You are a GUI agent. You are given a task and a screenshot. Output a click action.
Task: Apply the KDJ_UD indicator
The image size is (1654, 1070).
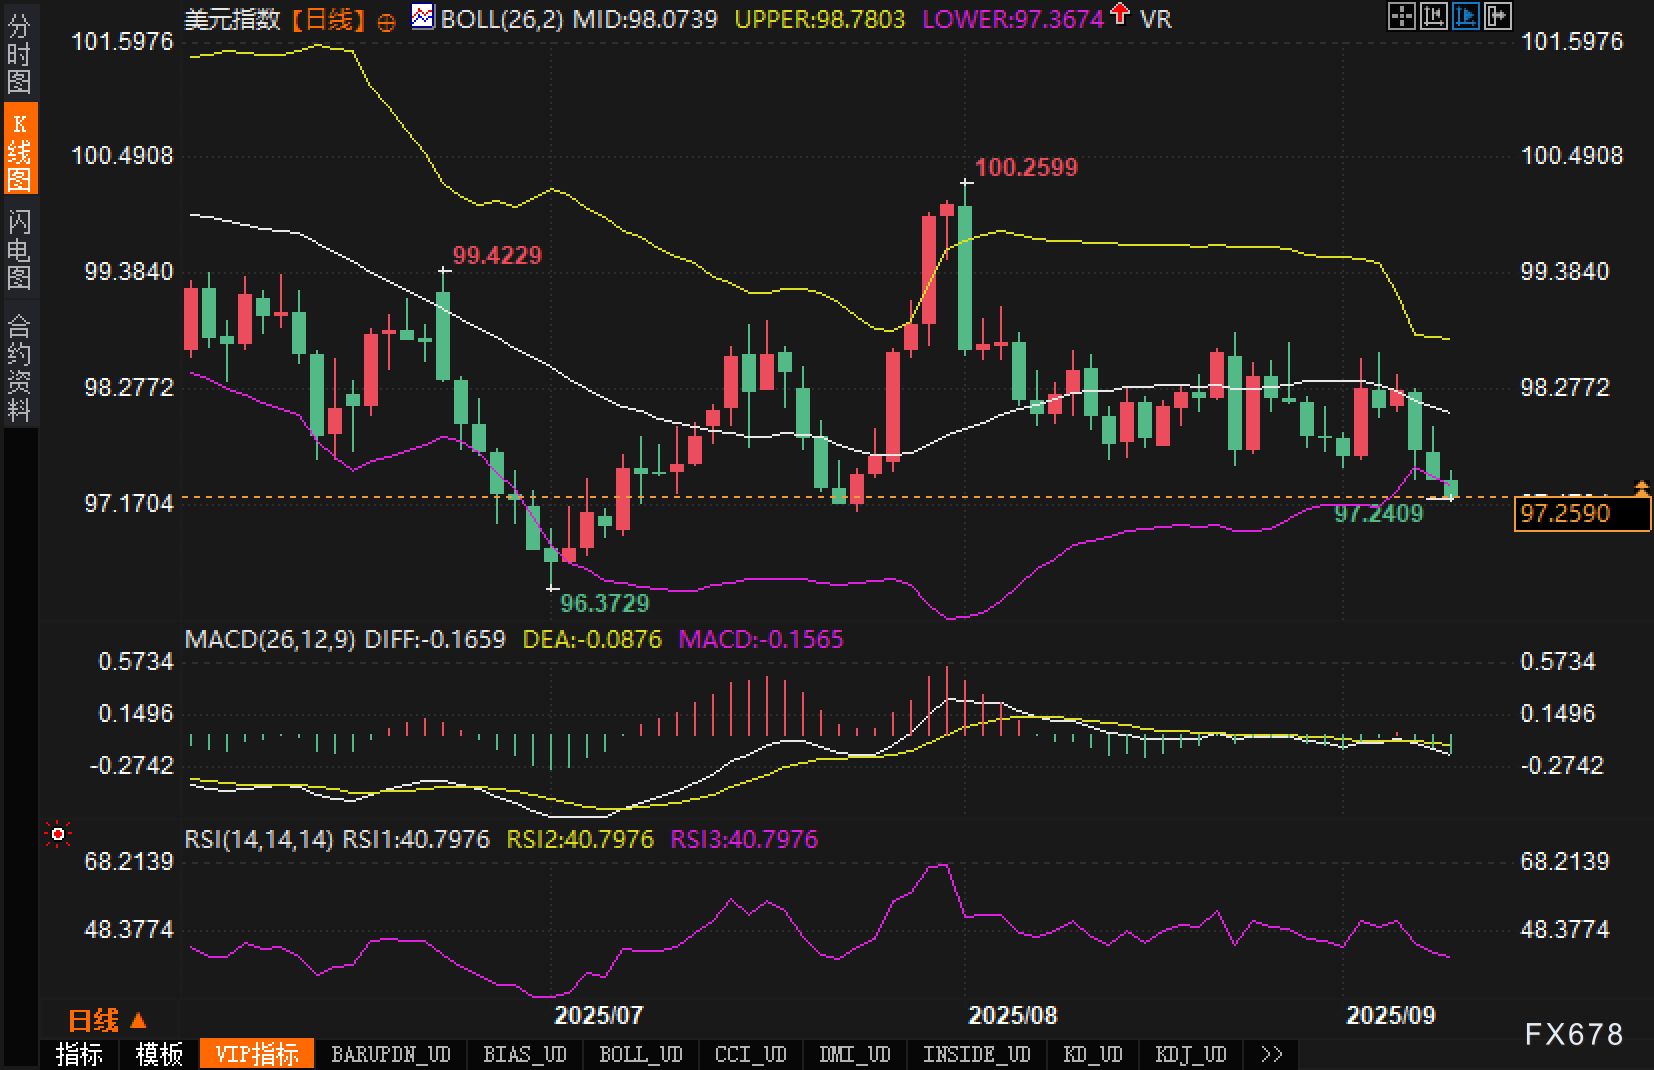[x=1190, y=1054]
